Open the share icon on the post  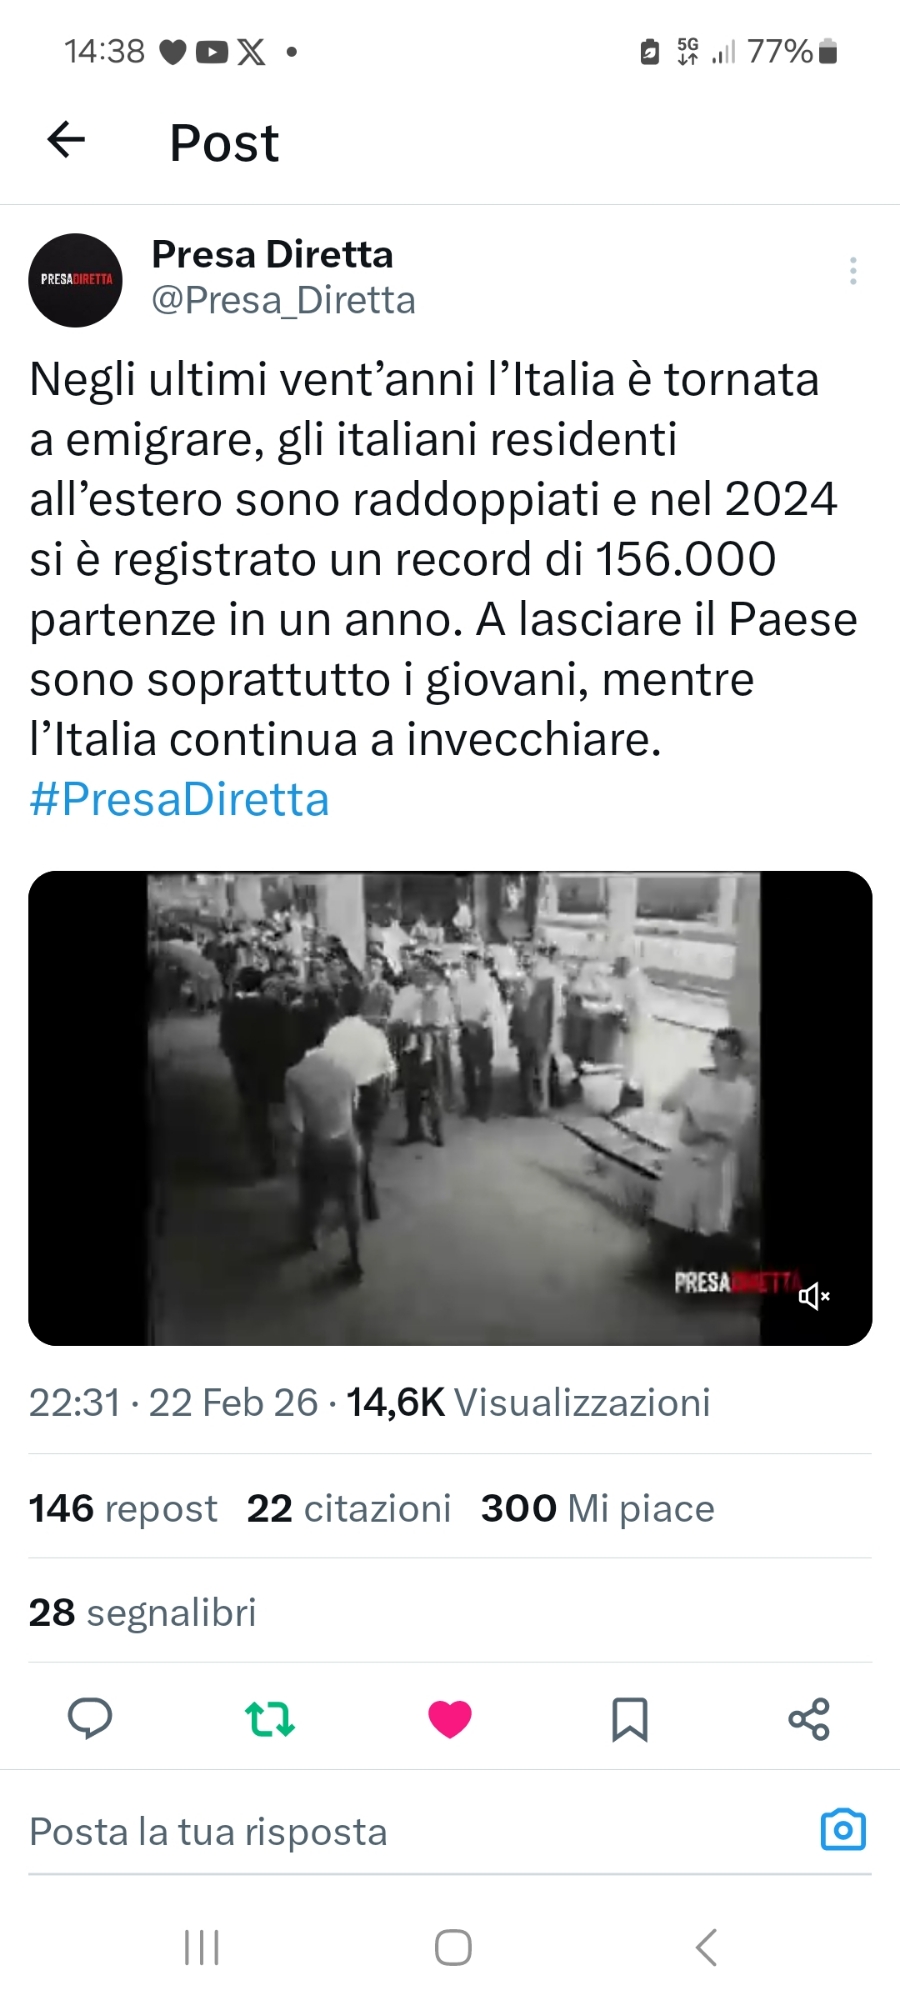(x=809, y=1719)
